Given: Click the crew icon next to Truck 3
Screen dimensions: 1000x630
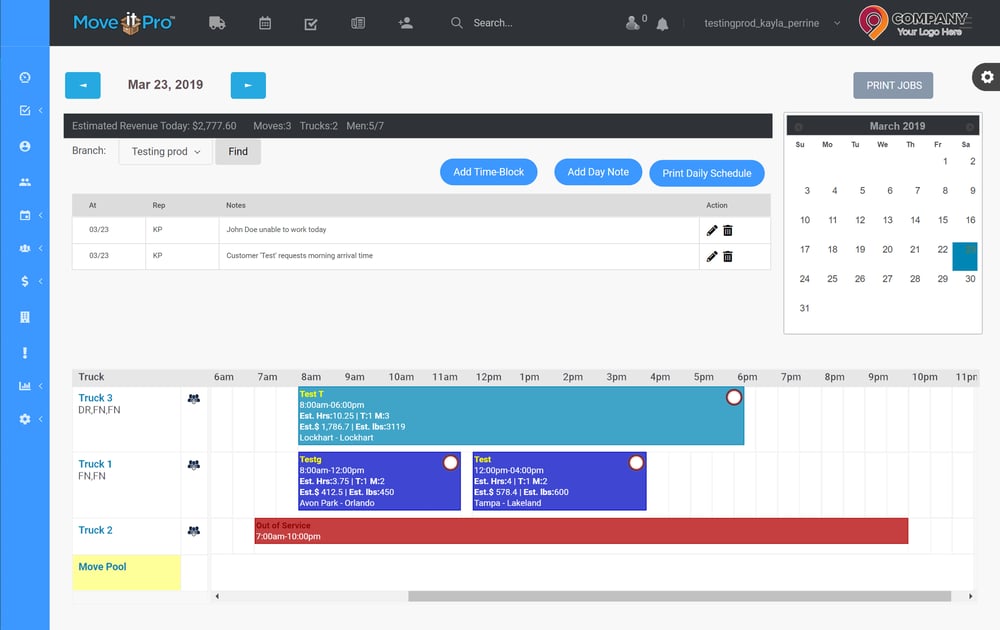Looking at the screenshot, I should 194,398.
